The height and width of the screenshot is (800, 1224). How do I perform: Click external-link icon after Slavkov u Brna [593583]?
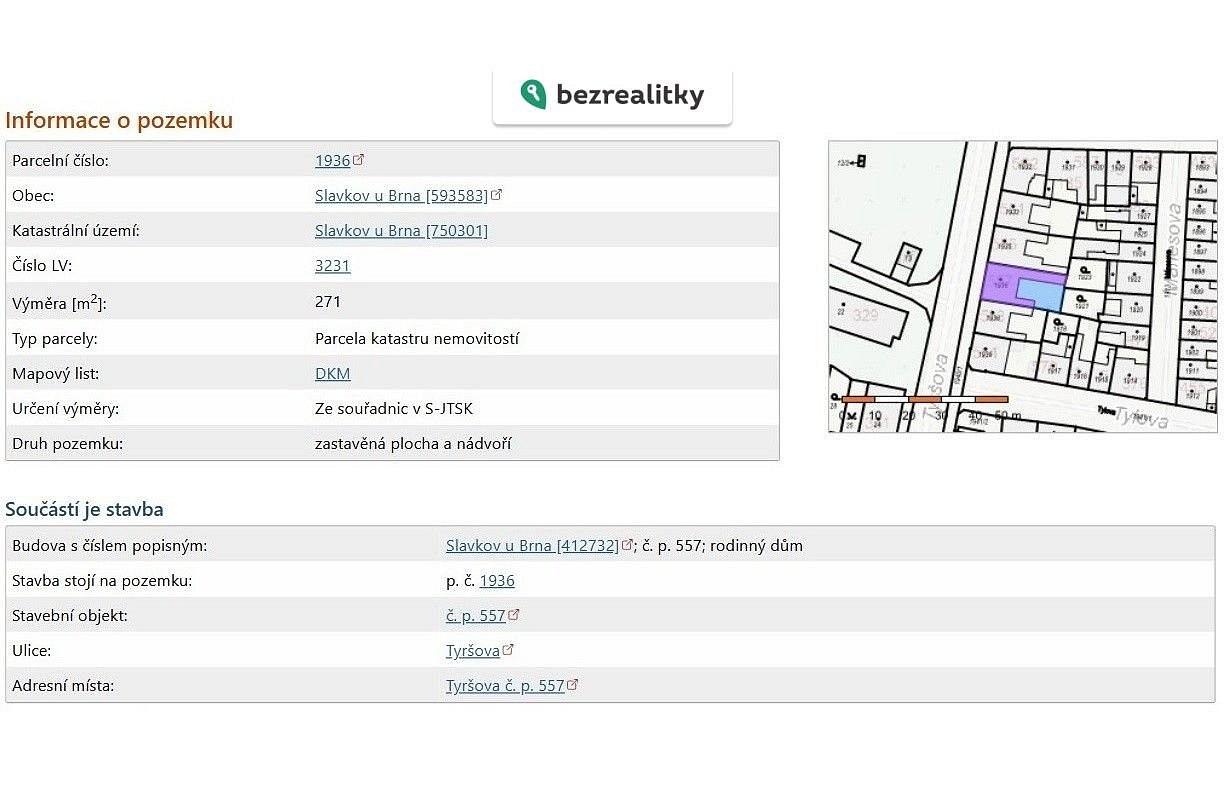click(497, 195)
